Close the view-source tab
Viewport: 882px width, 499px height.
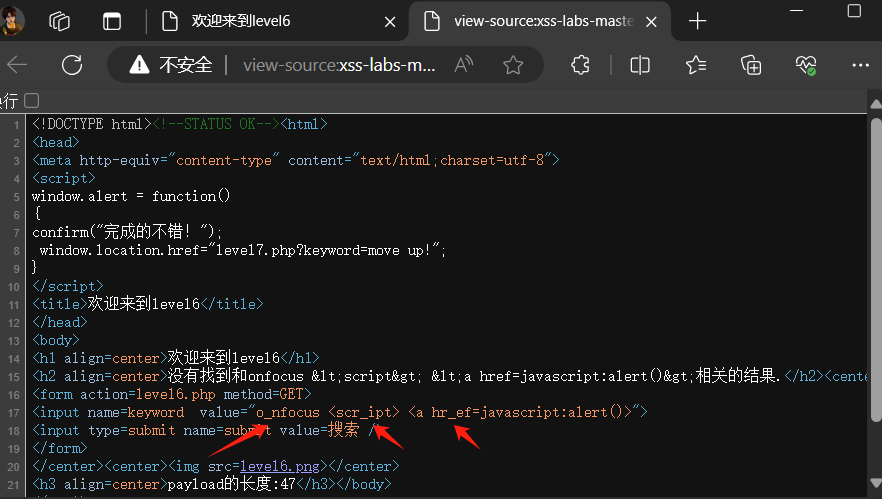(651, 22)
